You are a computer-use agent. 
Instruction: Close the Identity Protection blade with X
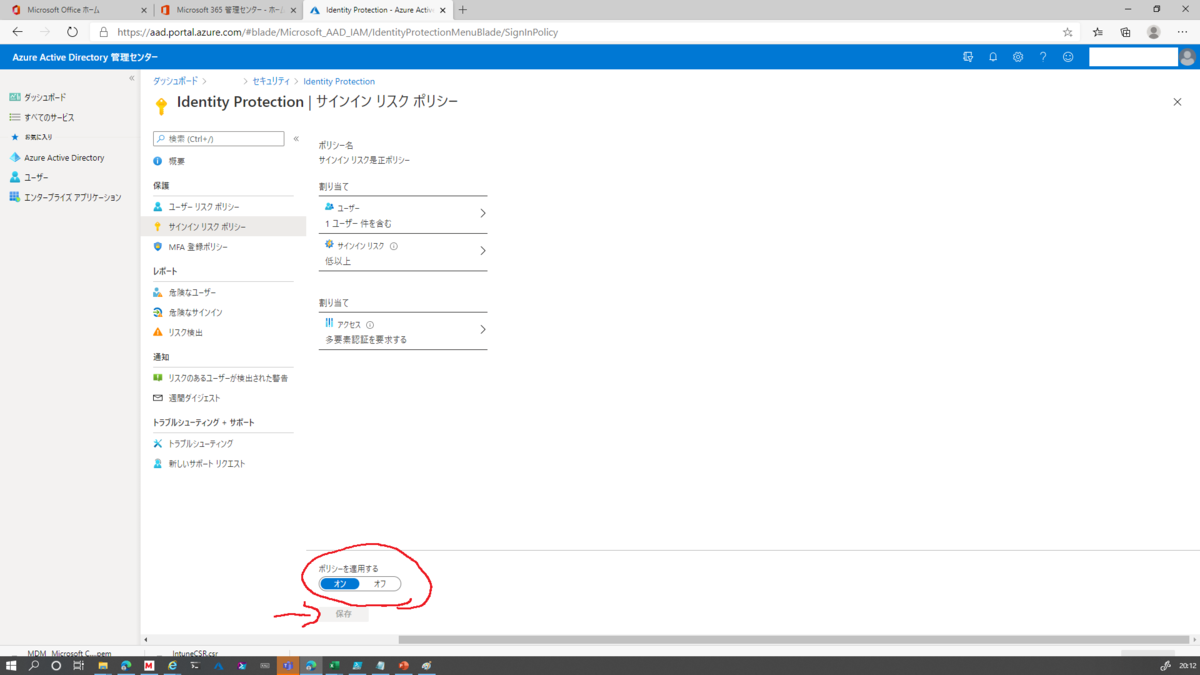(1177, 102)
